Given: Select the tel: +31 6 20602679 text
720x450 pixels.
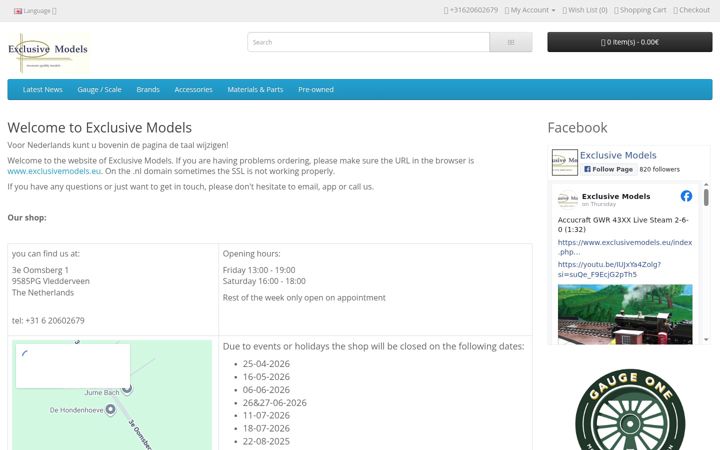Looking at the screenshot, I should (48, 321).
